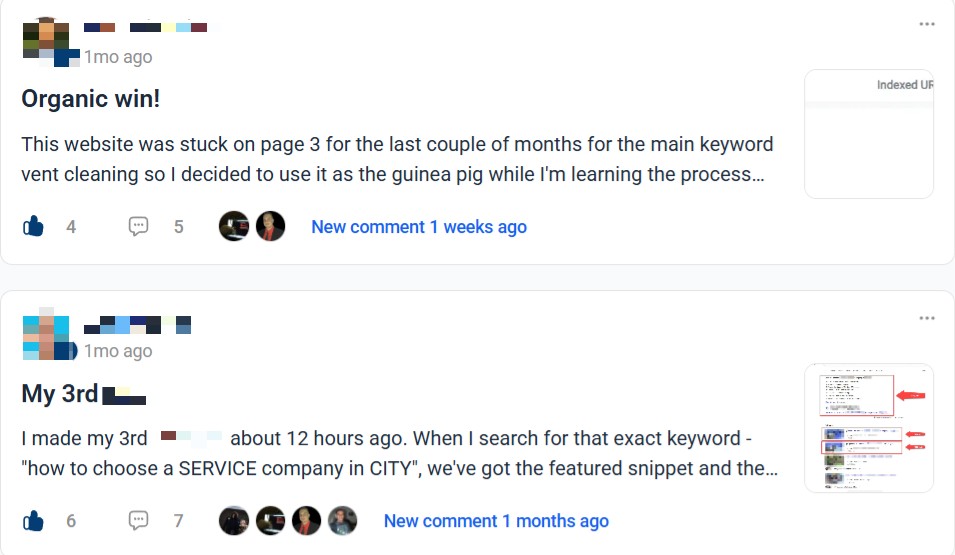Open the three-dot menu on "My 3rd" post

click(927, 318)
